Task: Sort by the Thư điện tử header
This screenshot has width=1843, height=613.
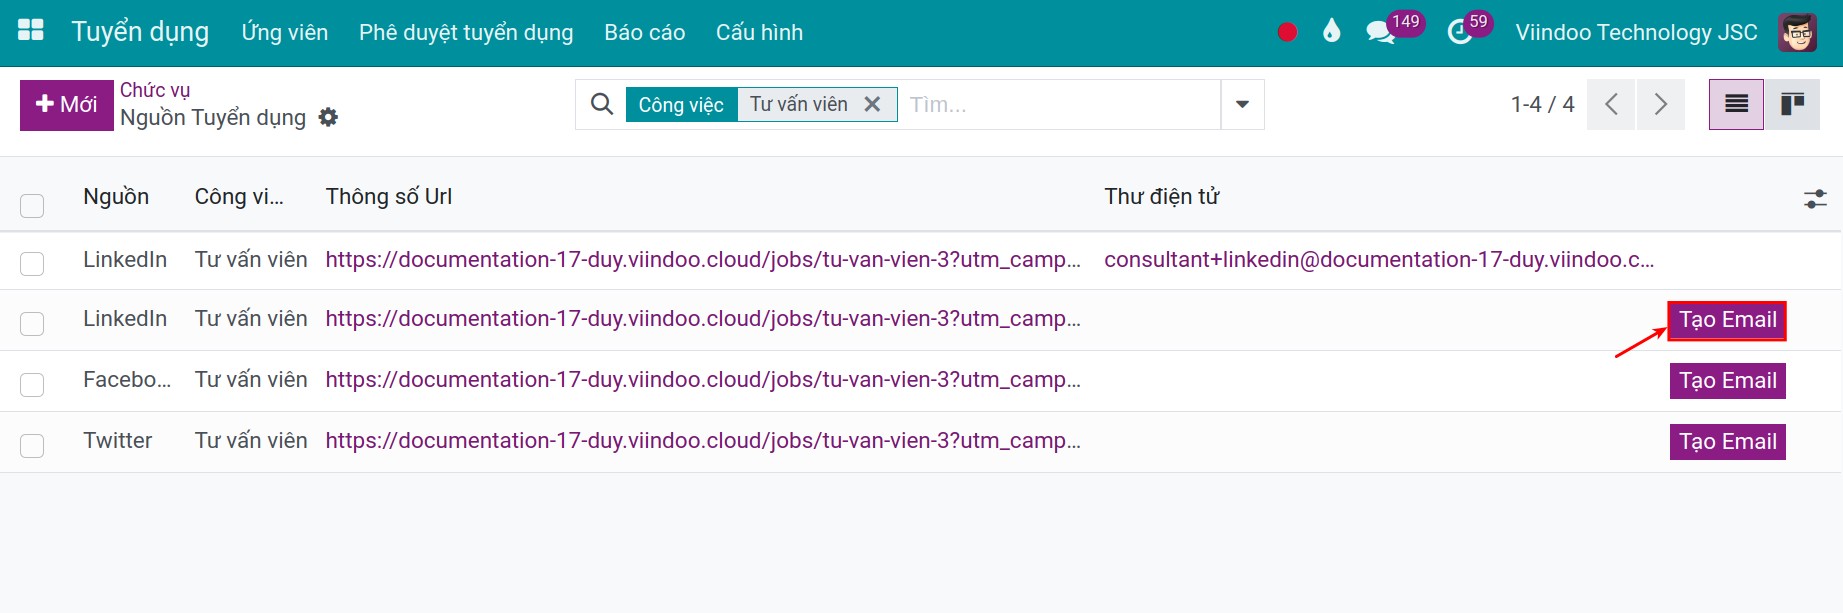Action: click(1161, 197)
